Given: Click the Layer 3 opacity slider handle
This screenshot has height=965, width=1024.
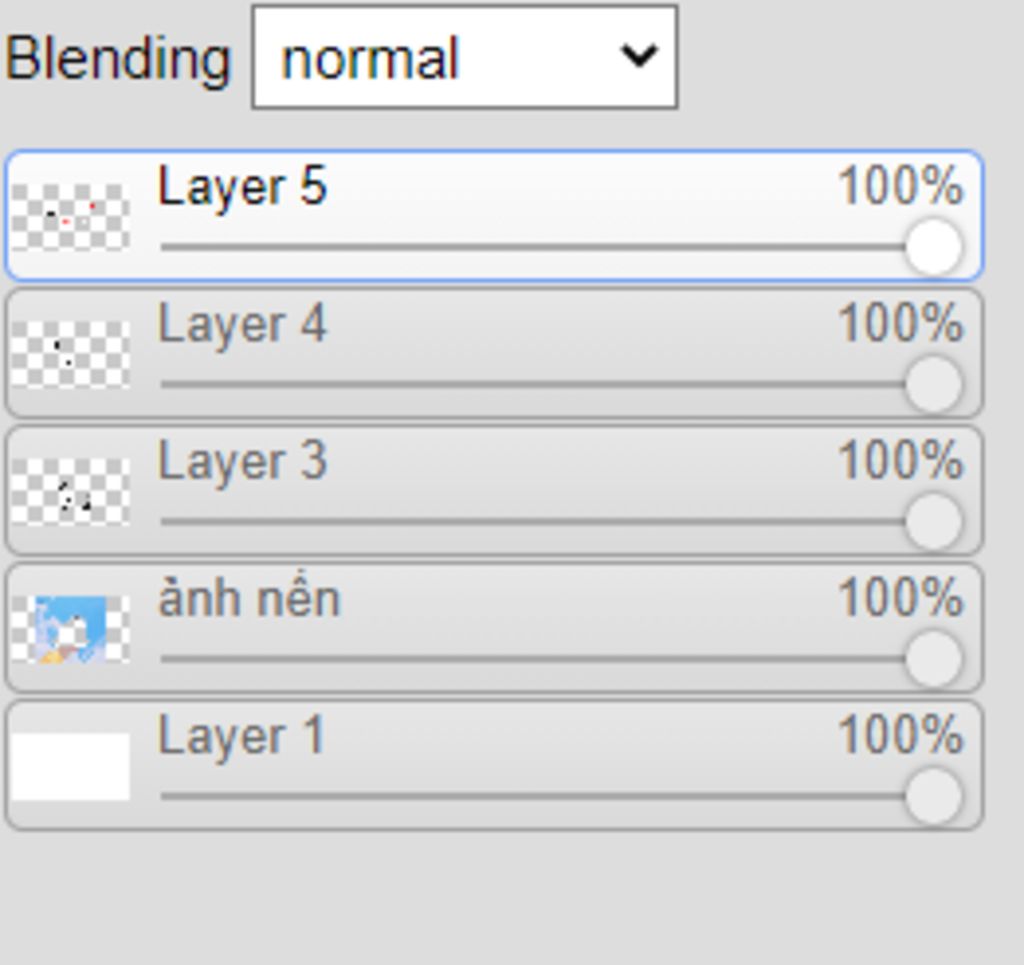Looking at the screenshot, I should pyautogui.click(x=933, y=522).
